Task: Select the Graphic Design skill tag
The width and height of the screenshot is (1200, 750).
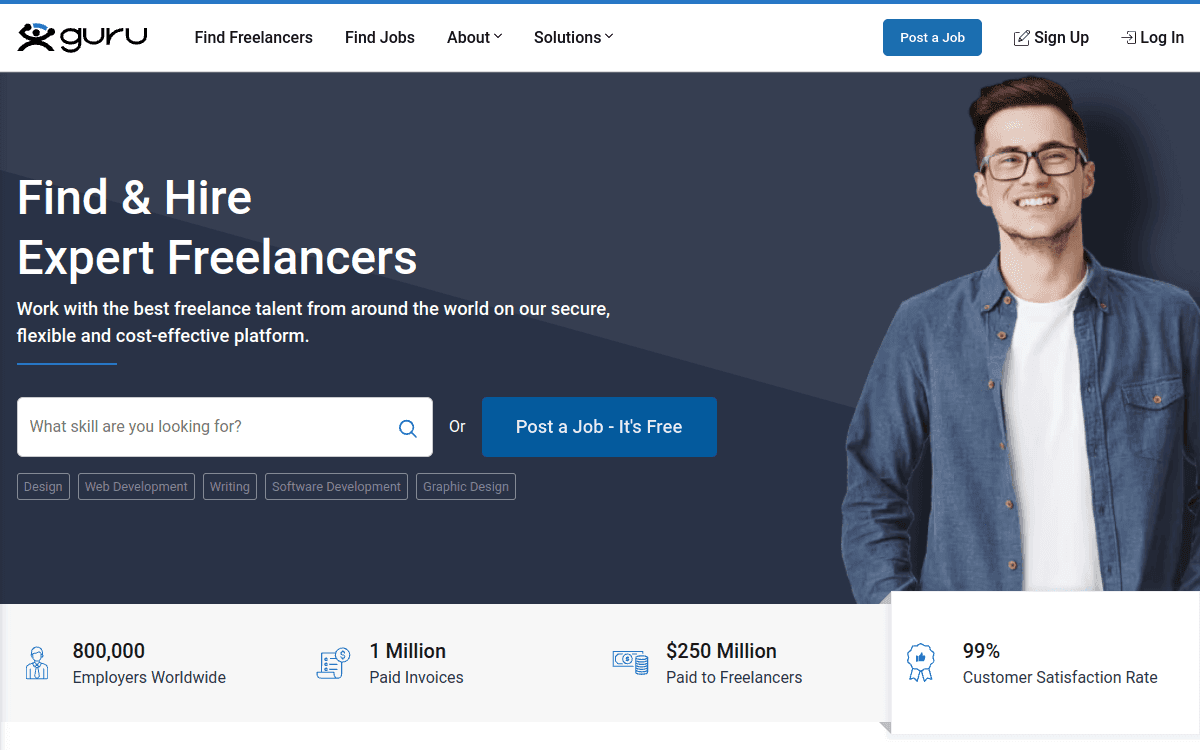Action: (x=465, y=487)
